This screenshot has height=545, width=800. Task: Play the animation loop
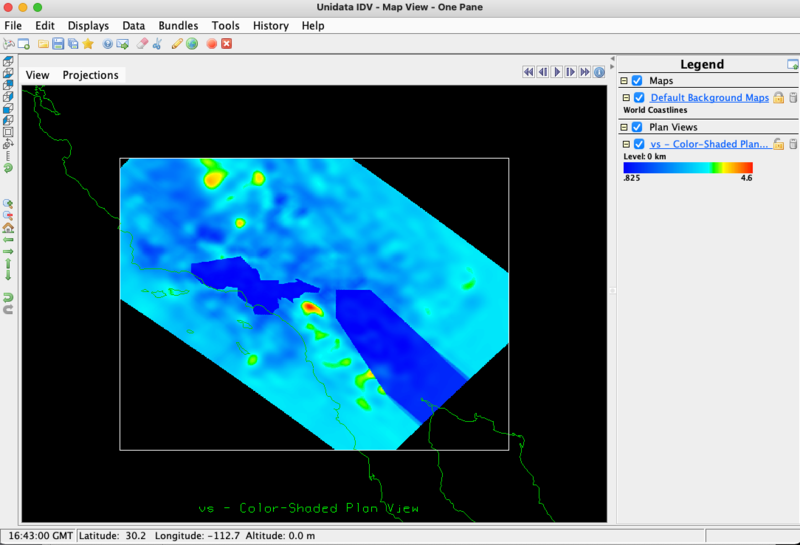click(557, 72)
